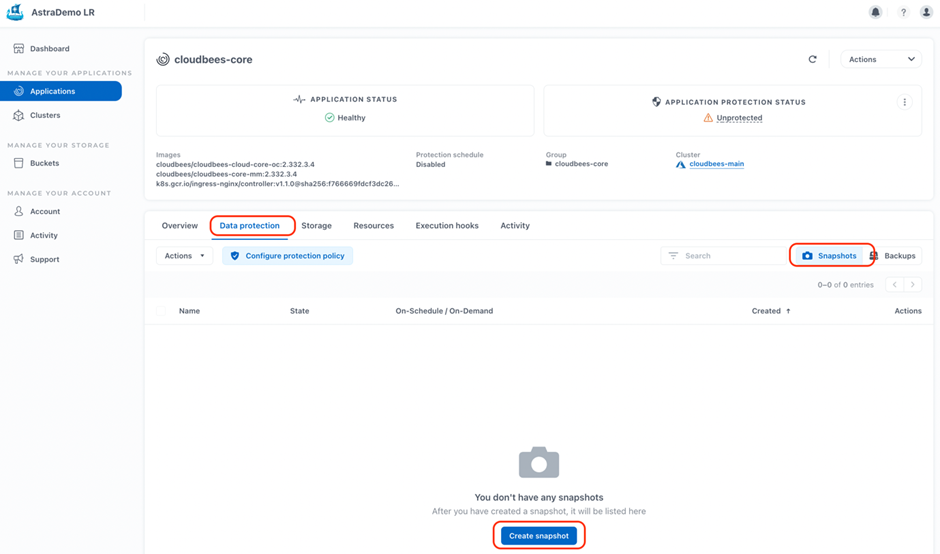
Task: Click the cloudbees-core title app icon
Action: [x=162, y=59]
